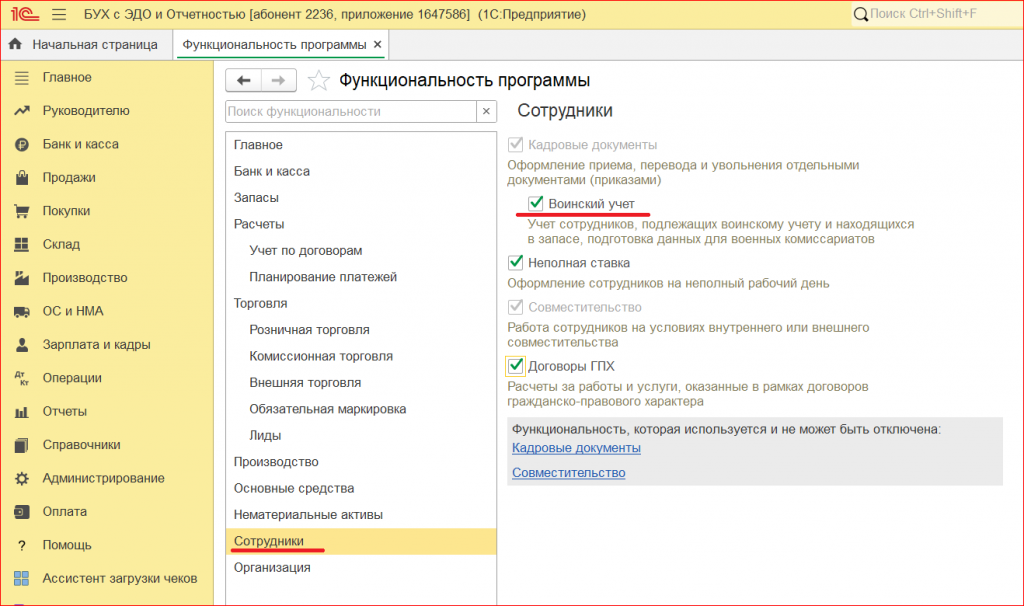This screenshot has height=606, width=1024.
Task: Go forward with the right arrow button
Action: [x=279, y=80]
